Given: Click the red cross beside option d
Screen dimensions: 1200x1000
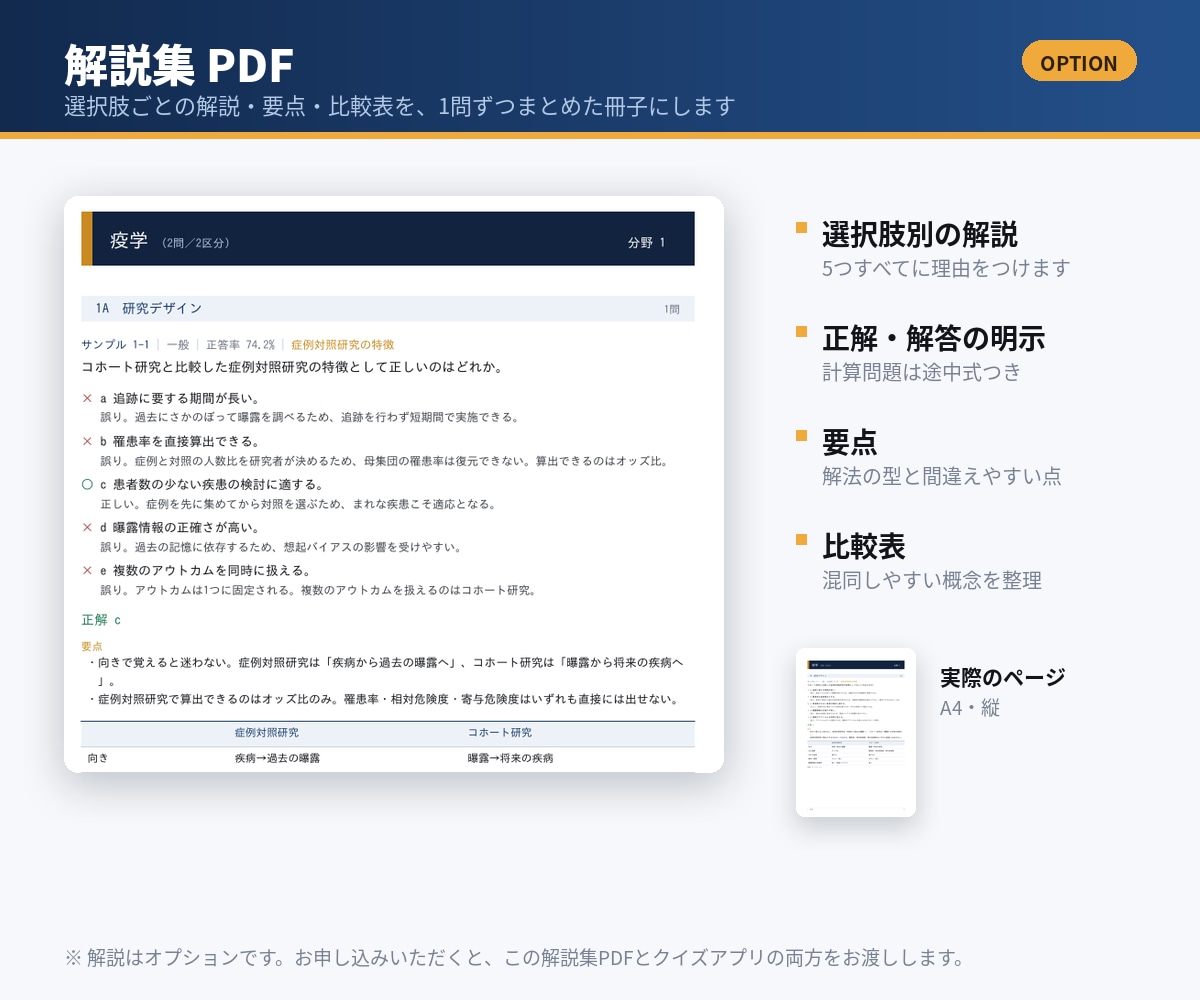Looking at the screenshot, I should [x=87, y=527].
